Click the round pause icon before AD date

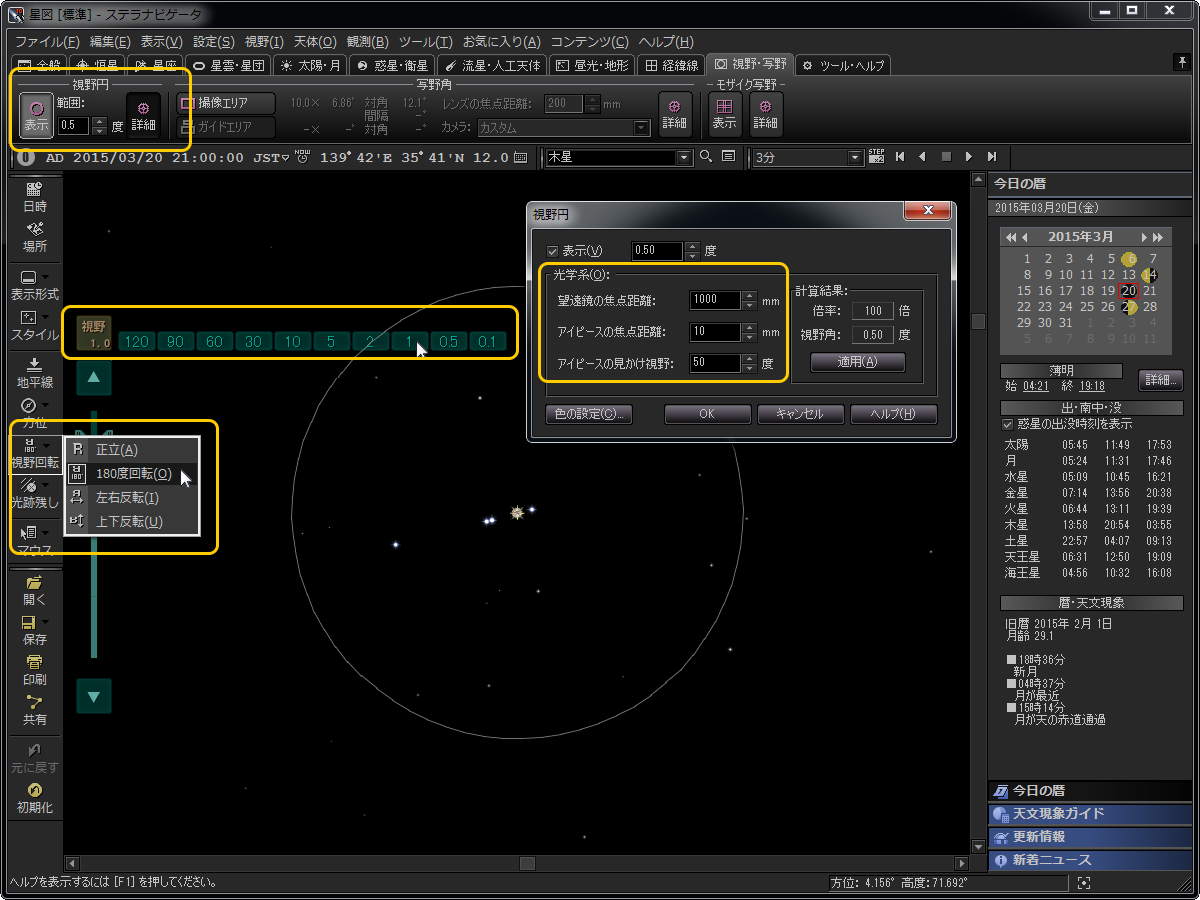pos(25,157)
